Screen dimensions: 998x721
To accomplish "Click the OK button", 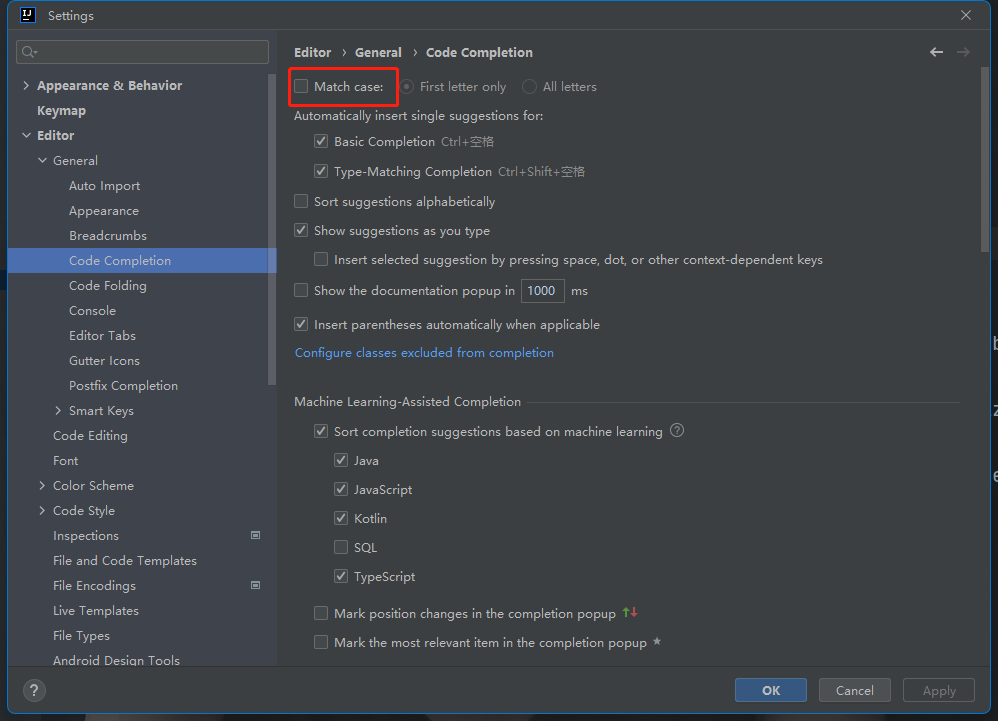I will (x=771, y=690).
